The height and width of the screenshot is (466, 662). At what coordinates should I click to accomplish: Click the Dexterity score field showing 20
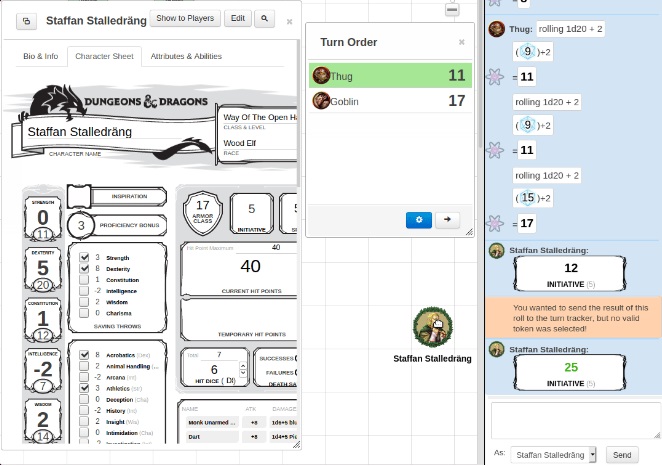point(43,285)
